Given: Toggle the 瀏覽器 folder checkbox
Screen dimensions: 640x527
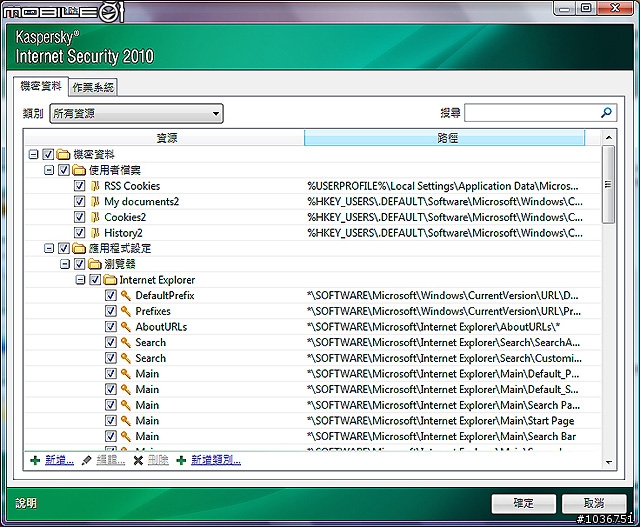Looking at the screenshot, I should 80,264.
